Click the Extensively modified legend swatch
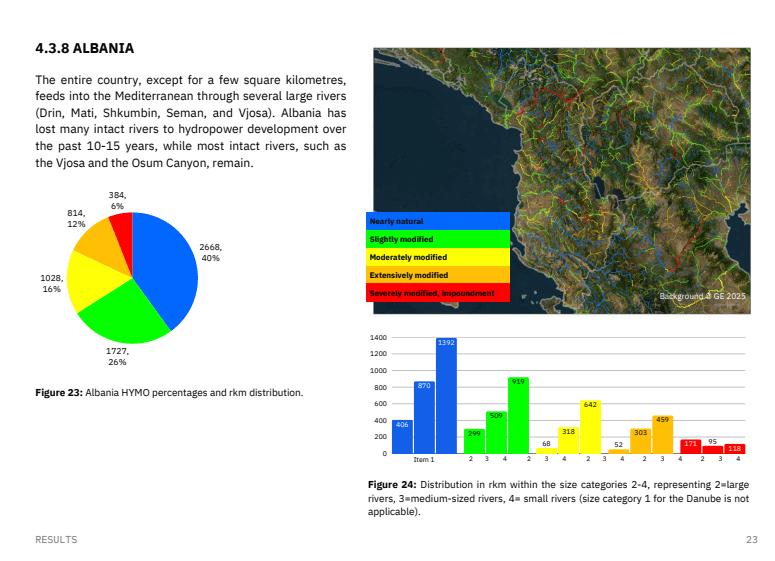Image resolution: width=775 pixels, height=561 pixels. [x=438, y=275]
